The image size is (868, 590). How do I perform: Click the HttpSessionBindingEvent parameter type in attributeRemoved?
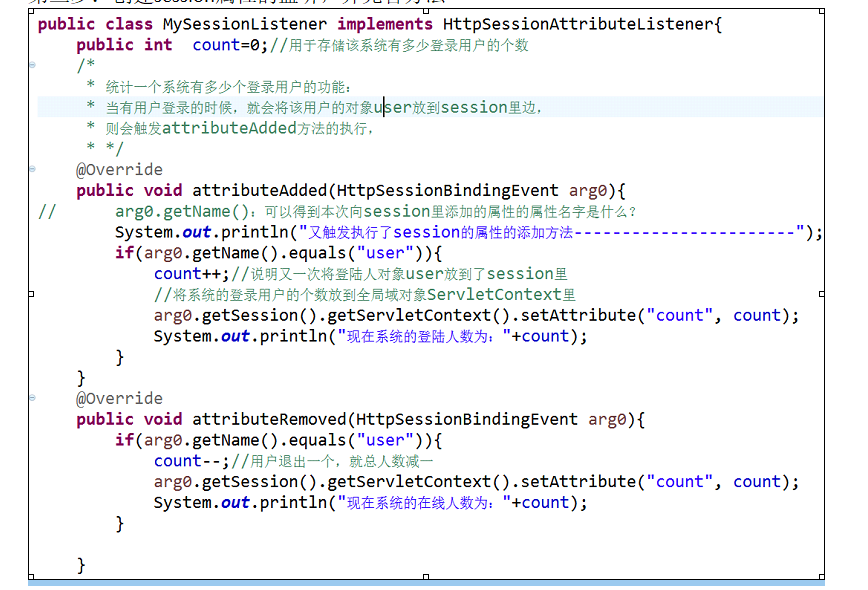[x=467, y=419]
